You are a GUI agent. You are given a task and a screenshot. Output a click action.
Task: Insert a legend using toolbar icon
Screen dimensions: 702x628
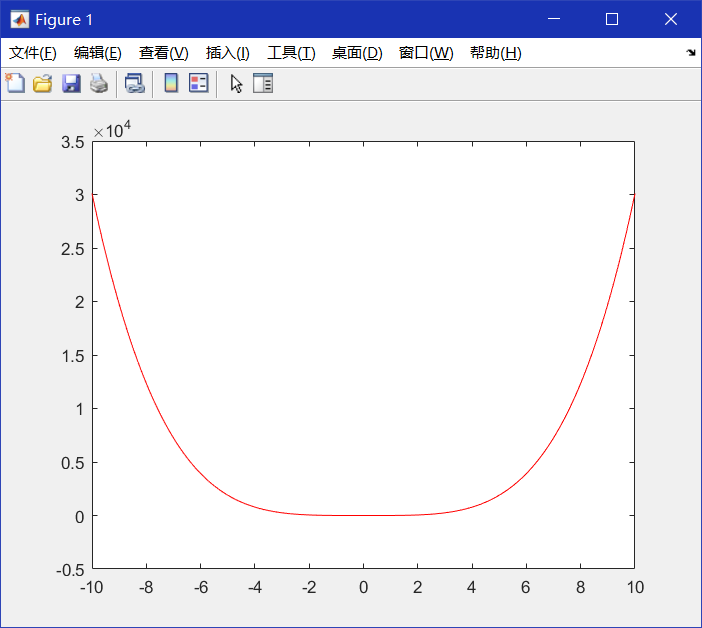click(198, 83)
